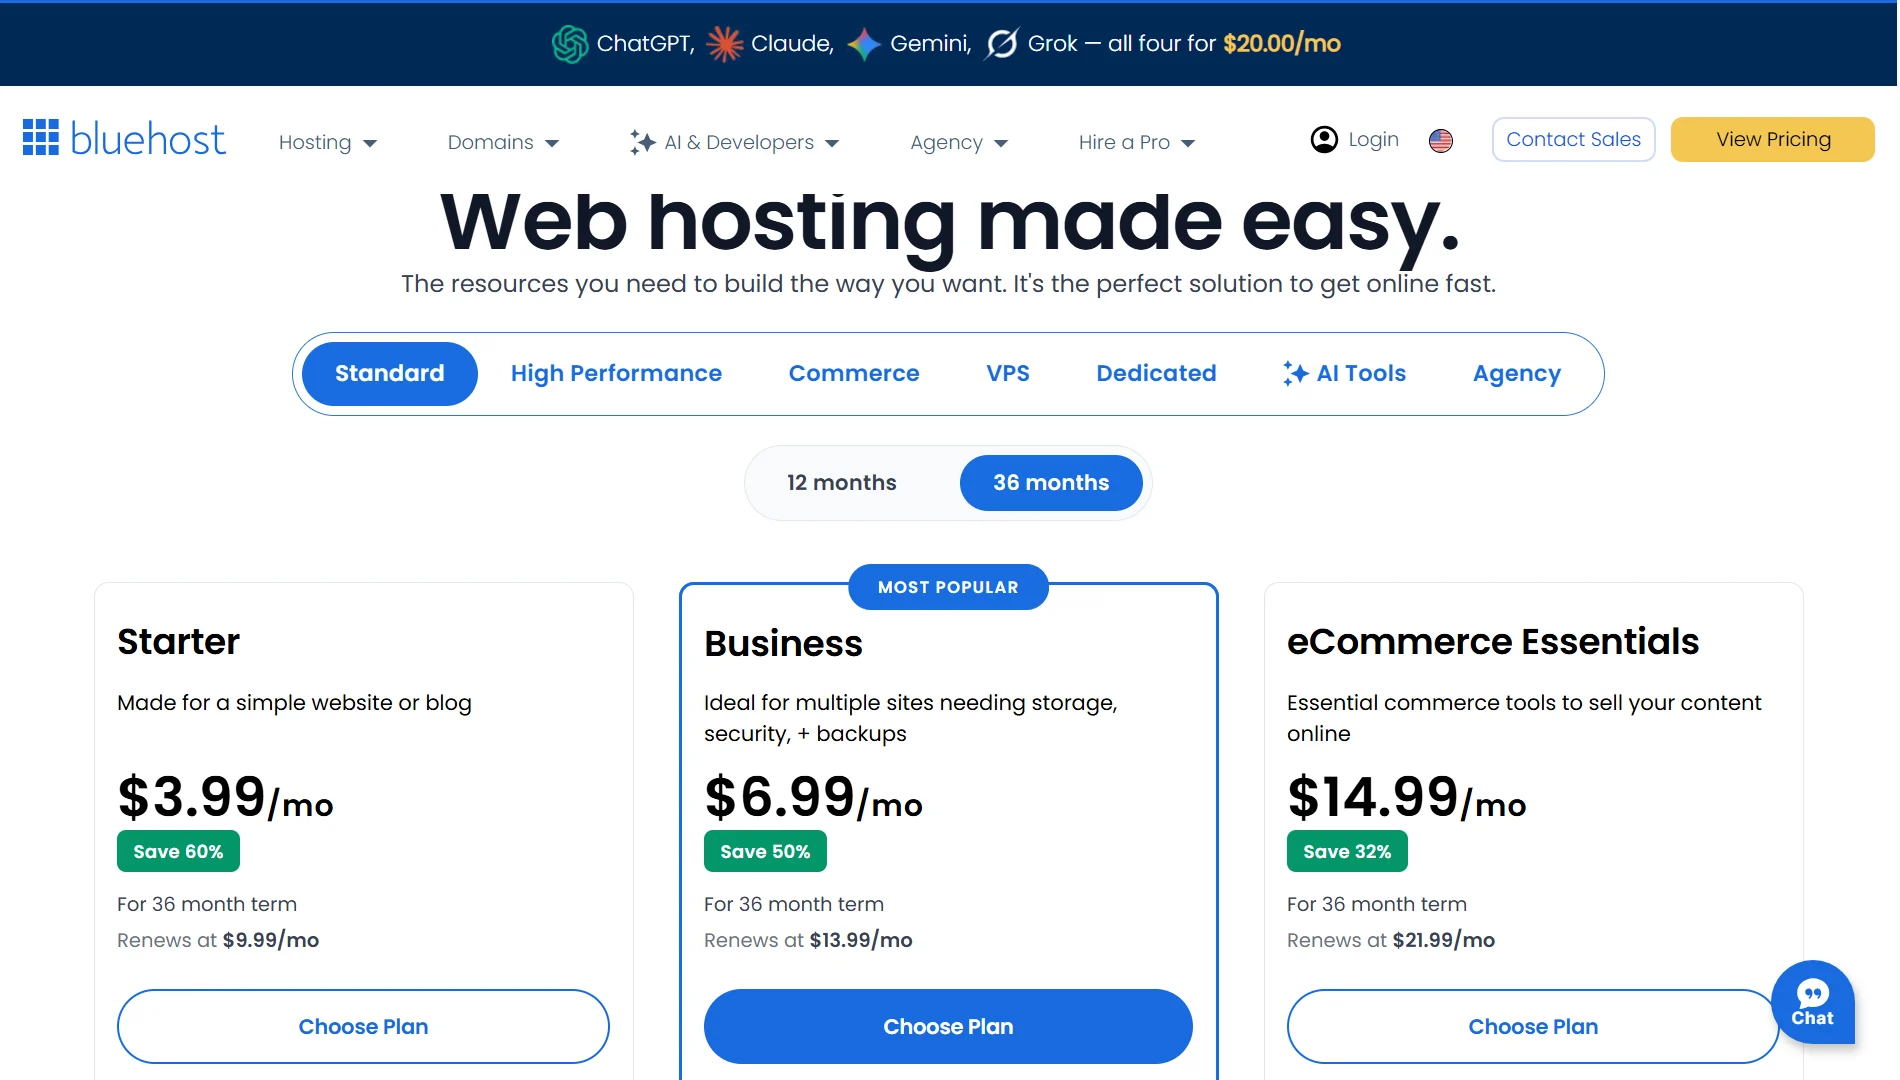Click 'Made for a simple website or blog'

294,703
